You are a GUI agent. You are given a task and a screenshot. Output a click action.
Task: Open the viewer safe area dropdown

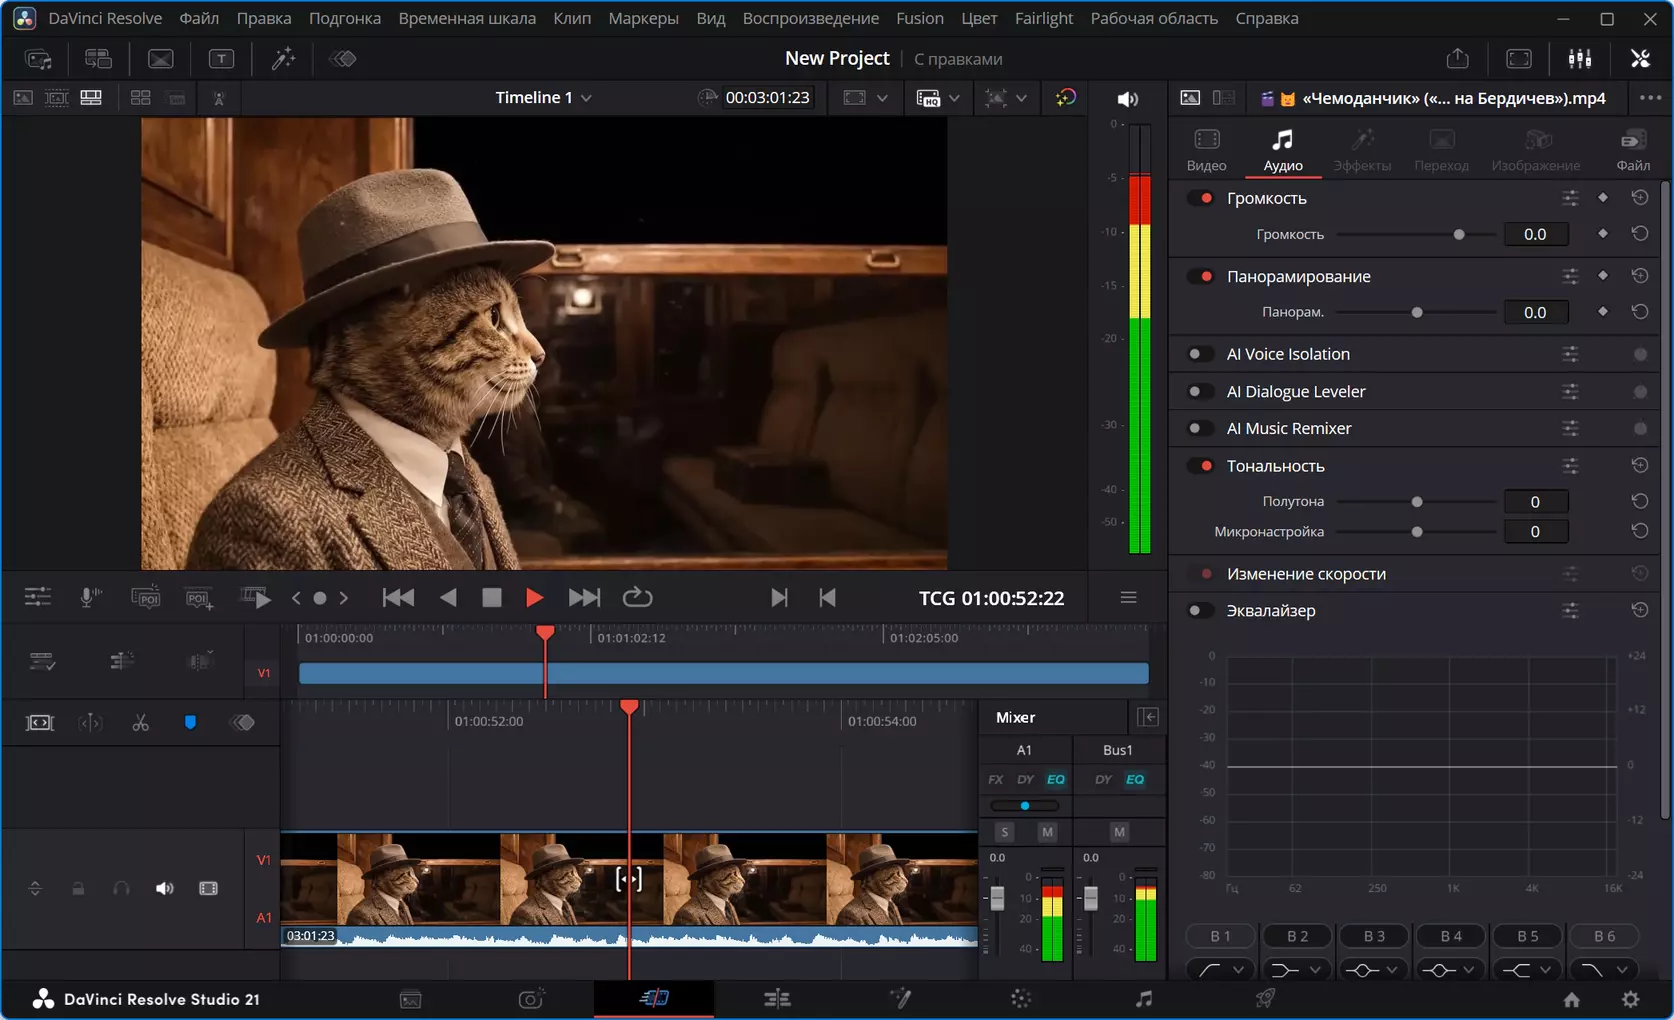[x=882, y=98]
